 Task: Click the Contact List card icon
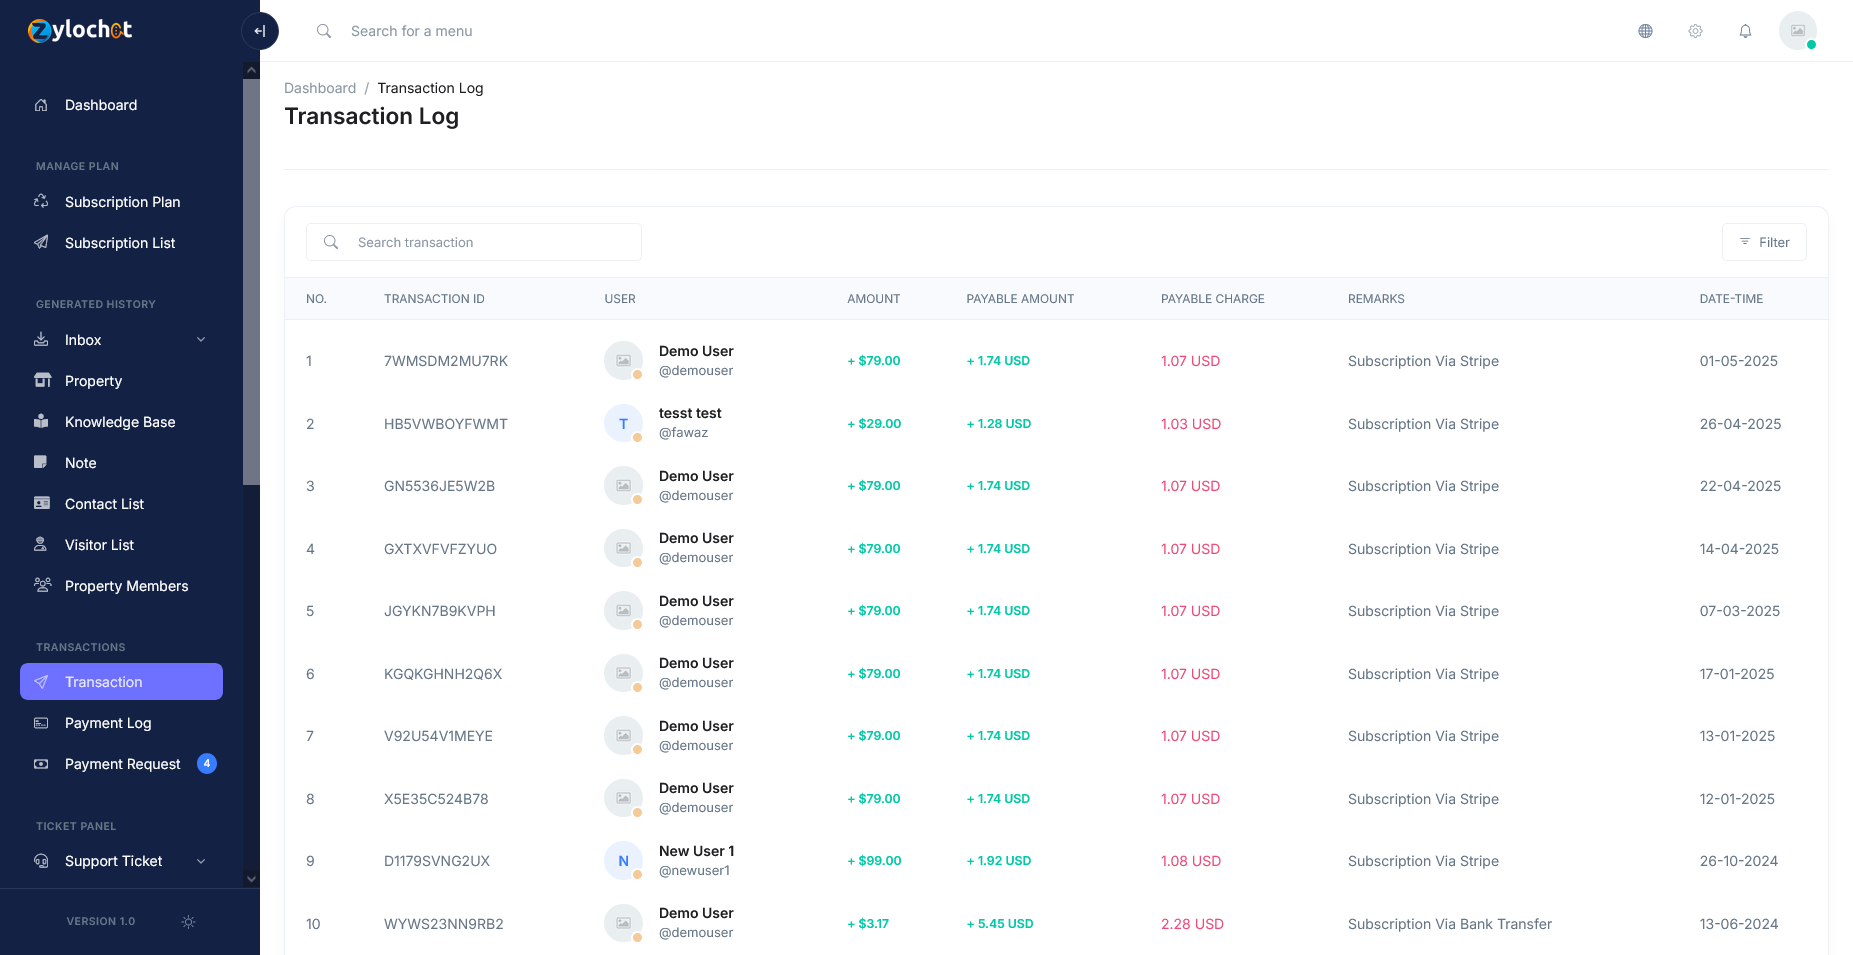[x=42, y=504]
